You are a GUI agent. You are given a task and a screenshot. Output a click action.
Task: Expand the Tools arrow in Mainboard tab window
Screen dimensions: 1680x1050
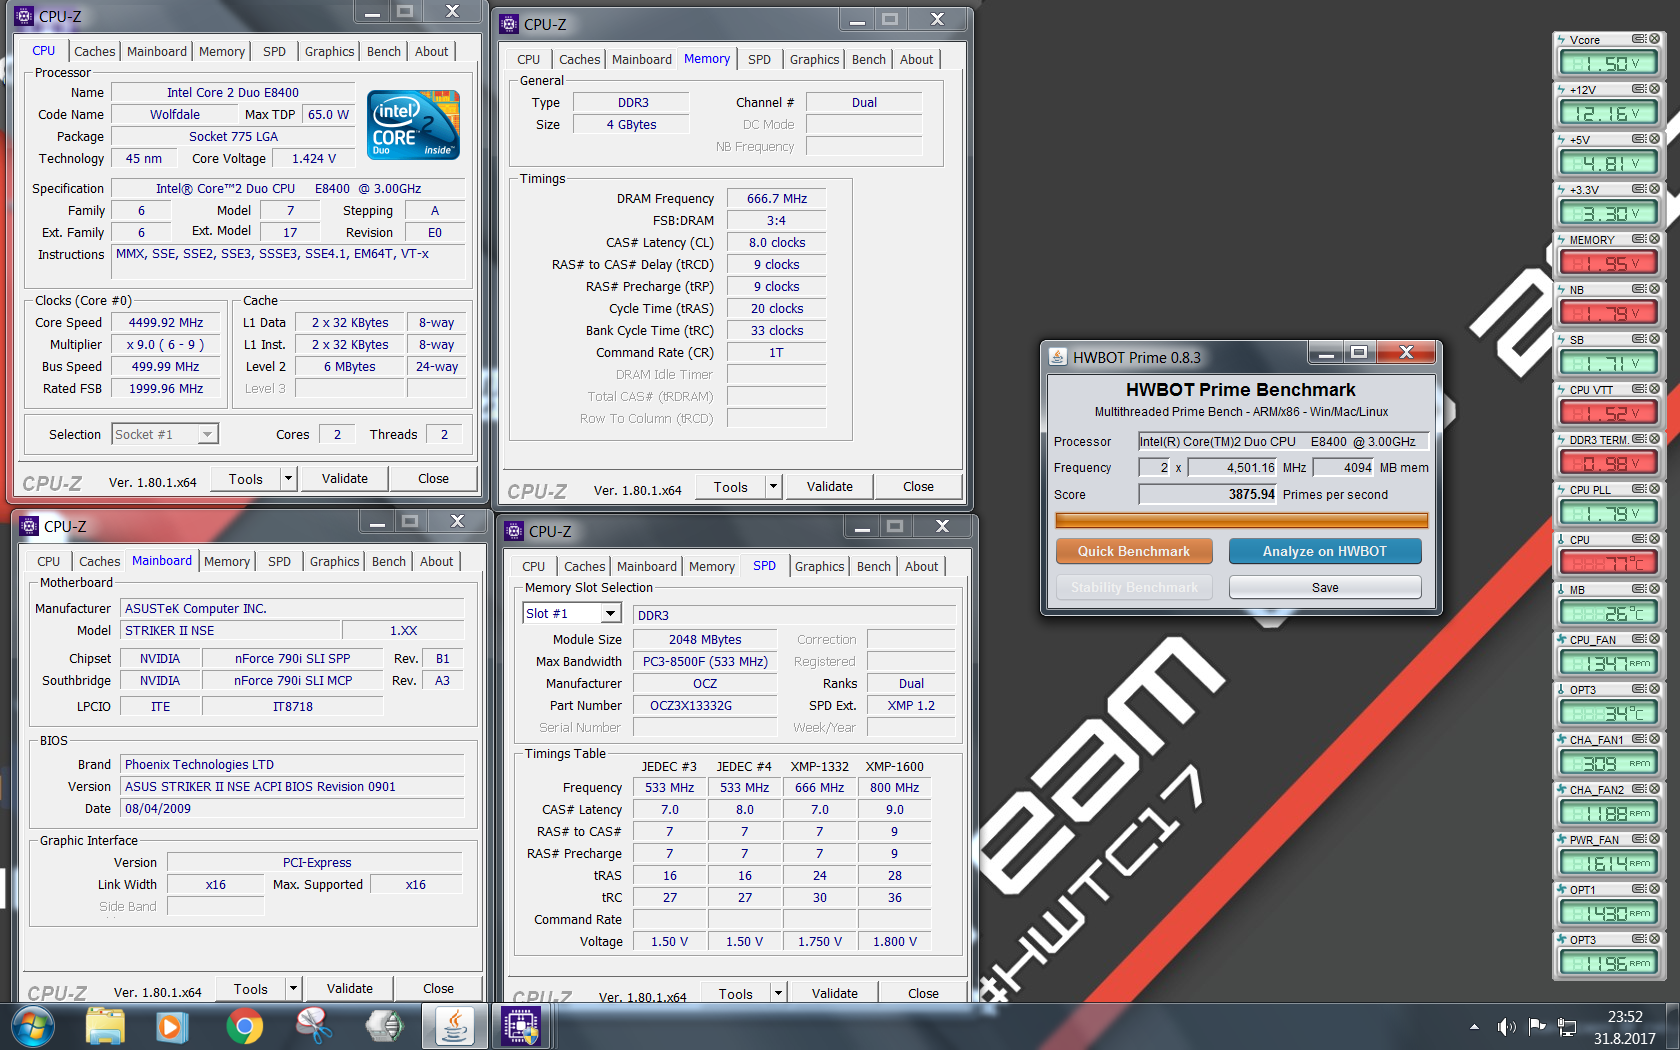(293, 989)
